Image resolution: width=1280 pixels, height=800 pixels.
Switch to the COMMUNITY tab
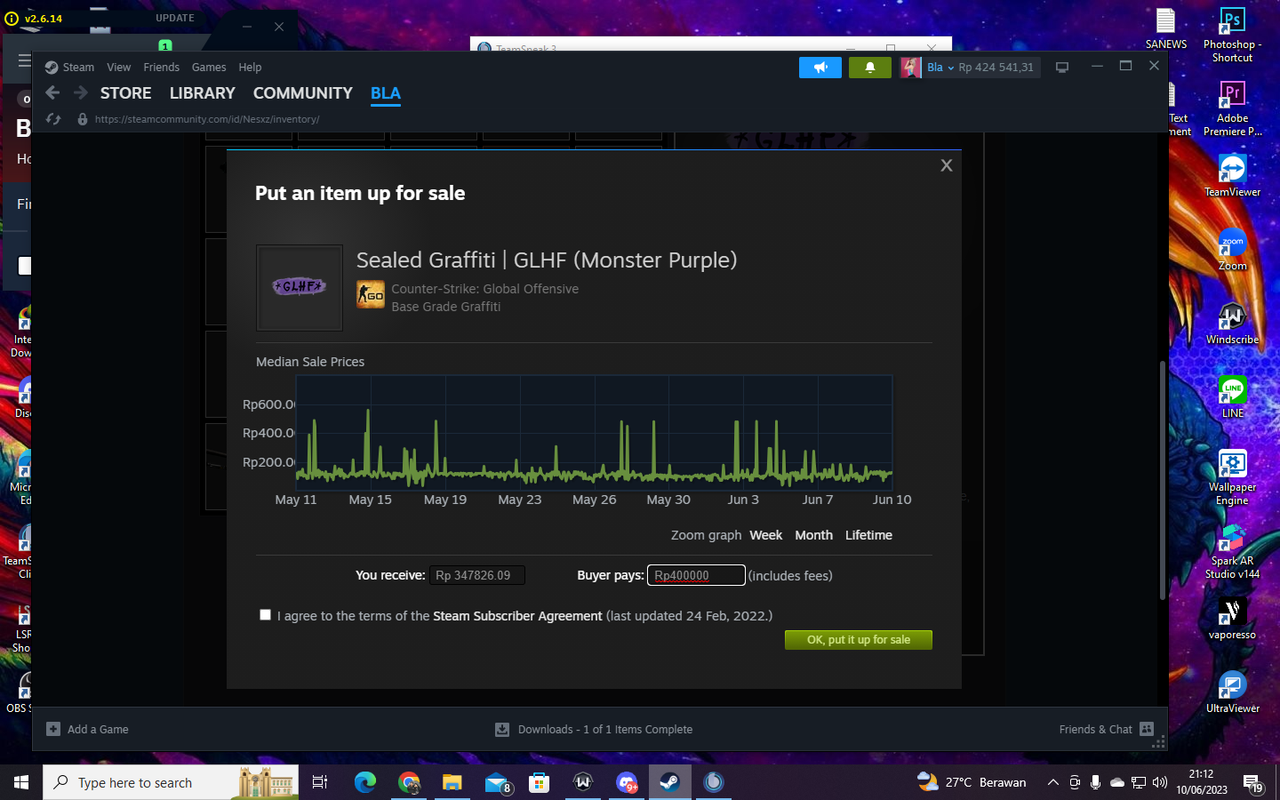[303, 93]
